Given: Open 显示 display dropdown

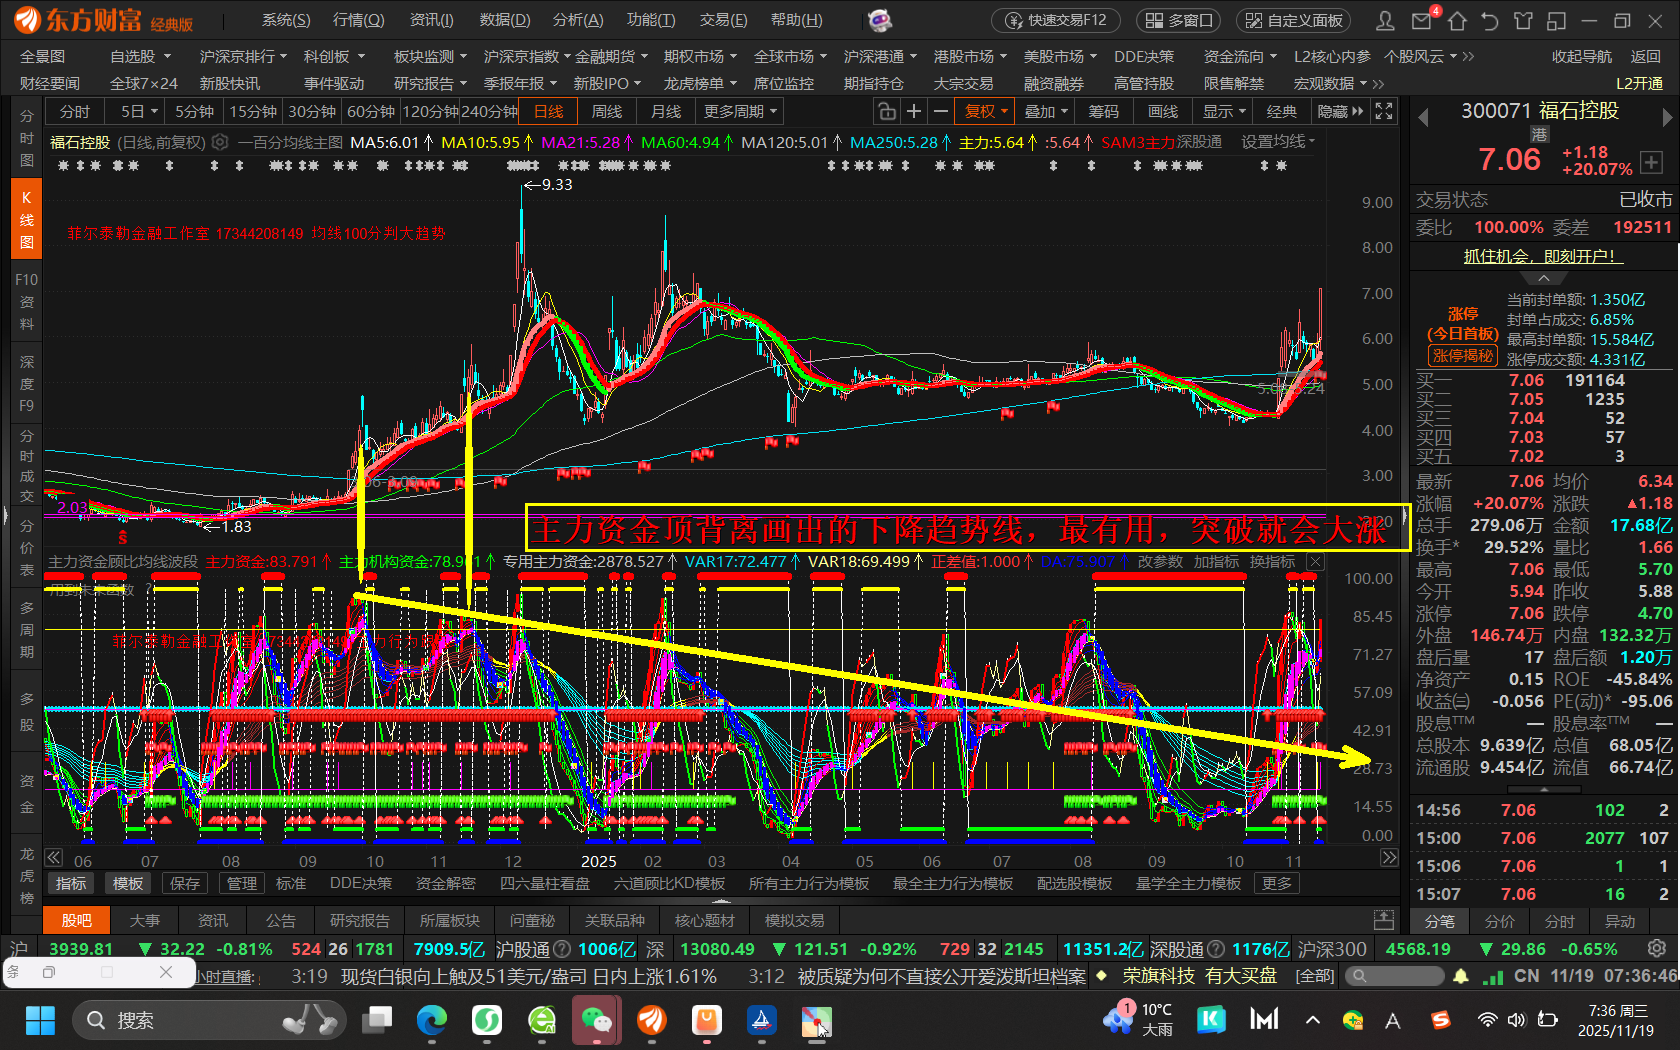Looking at the screenshot, I should click(1224, 111).
